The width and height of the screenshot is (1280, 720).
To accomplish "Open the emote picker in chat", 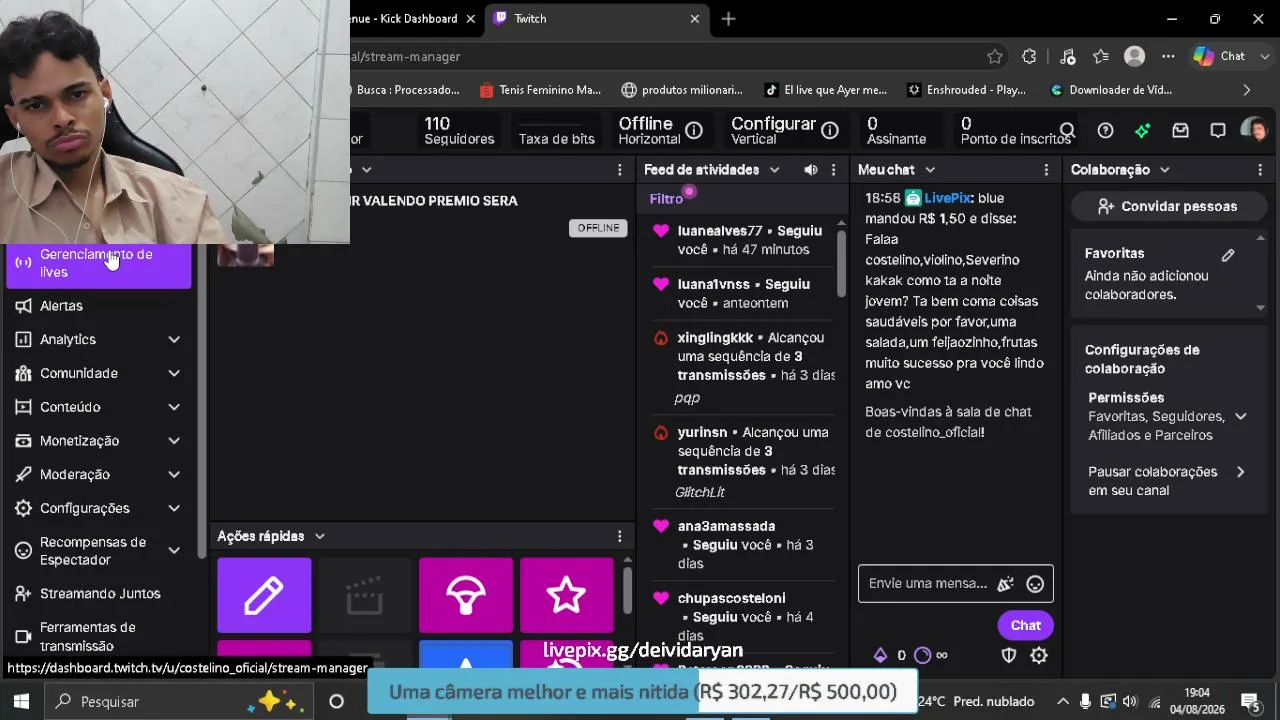I will [x=1035, y=584].
